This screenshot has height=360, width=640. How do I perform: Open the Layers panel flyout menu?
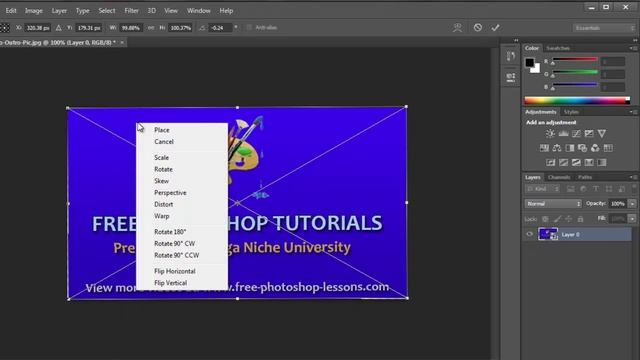[x=633, y=177]
